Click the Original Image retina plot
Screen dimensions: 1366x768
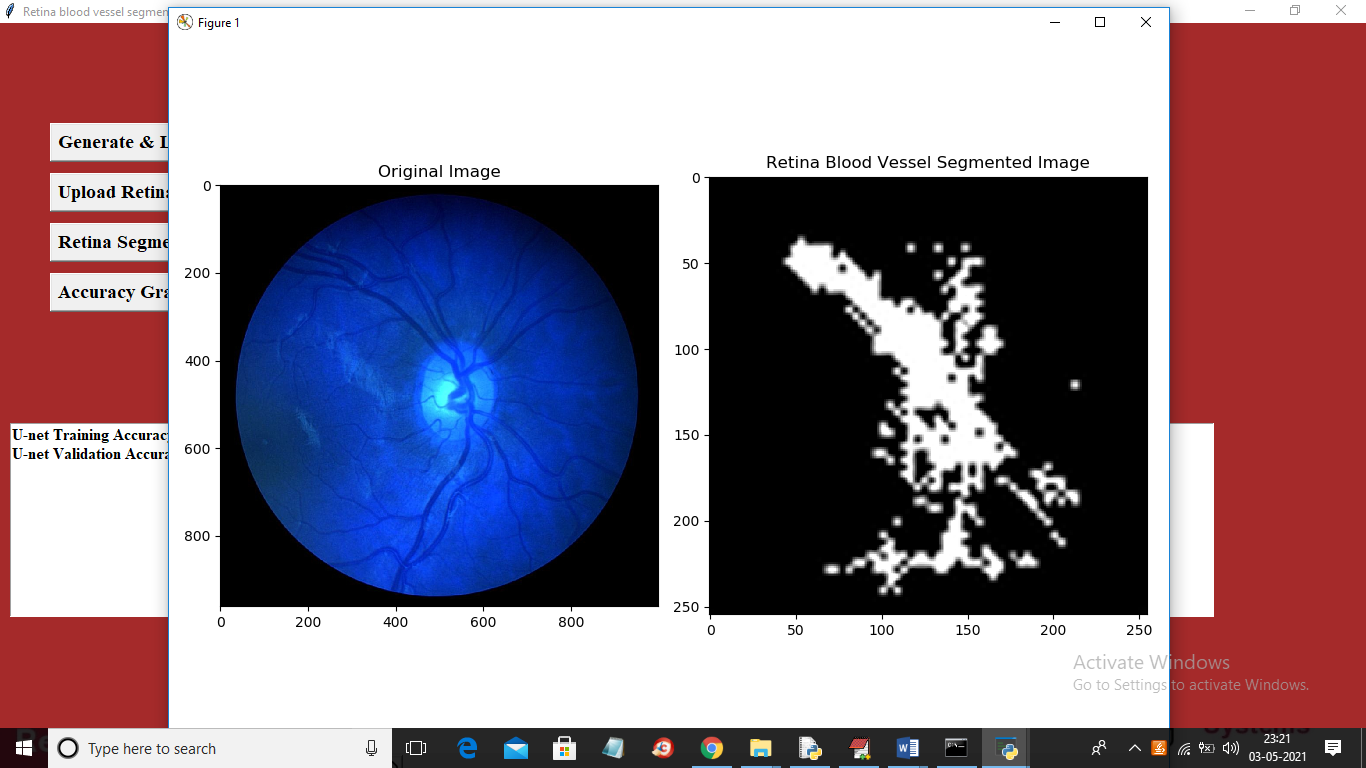438,396
